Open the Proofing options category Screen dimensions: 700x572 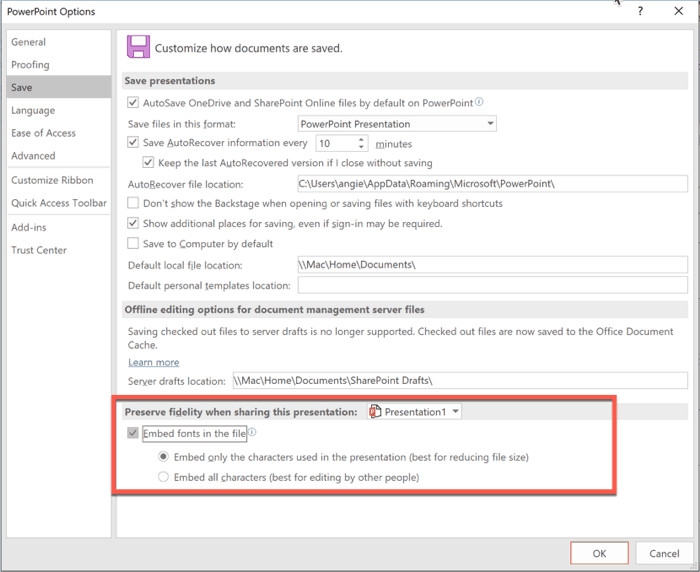point(58,65)
